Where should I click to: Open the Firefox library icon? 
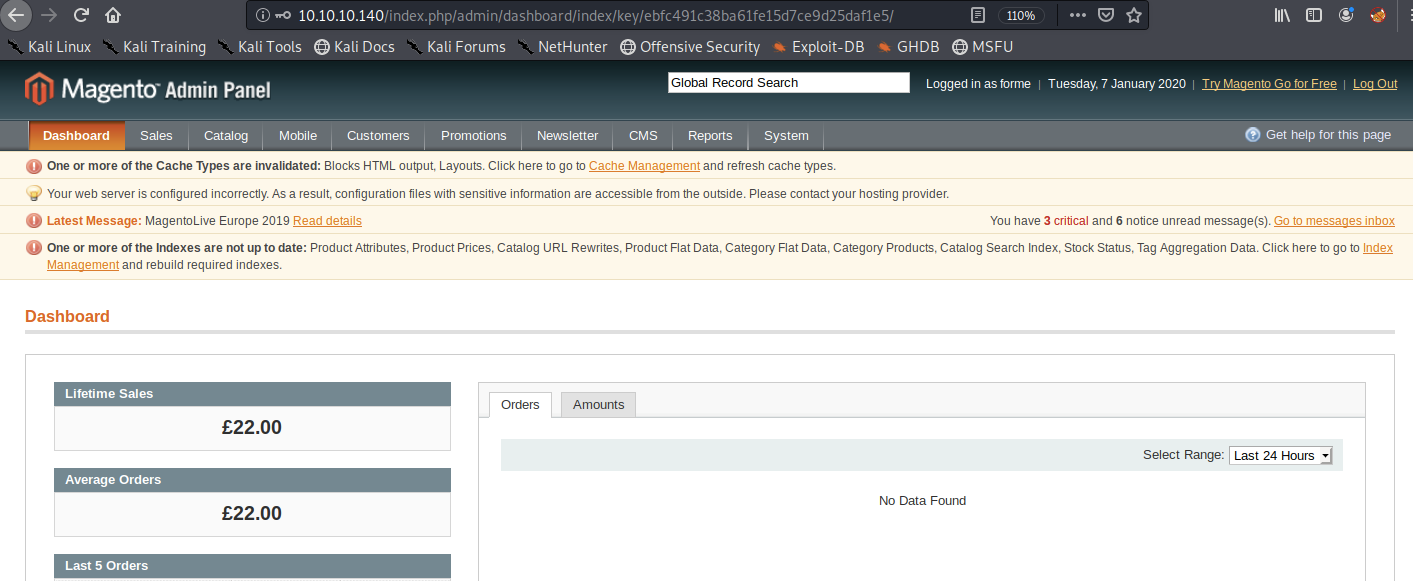tap(1282, 15)
